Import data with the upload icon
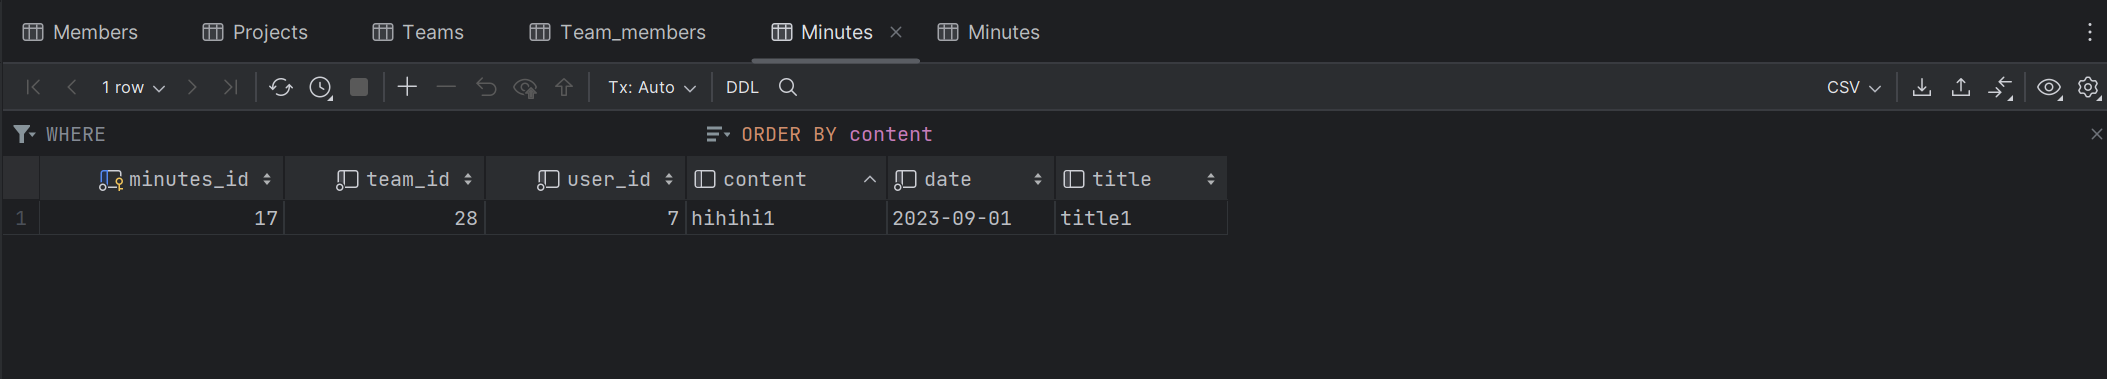2107x379 pixels. [1961, 87]
